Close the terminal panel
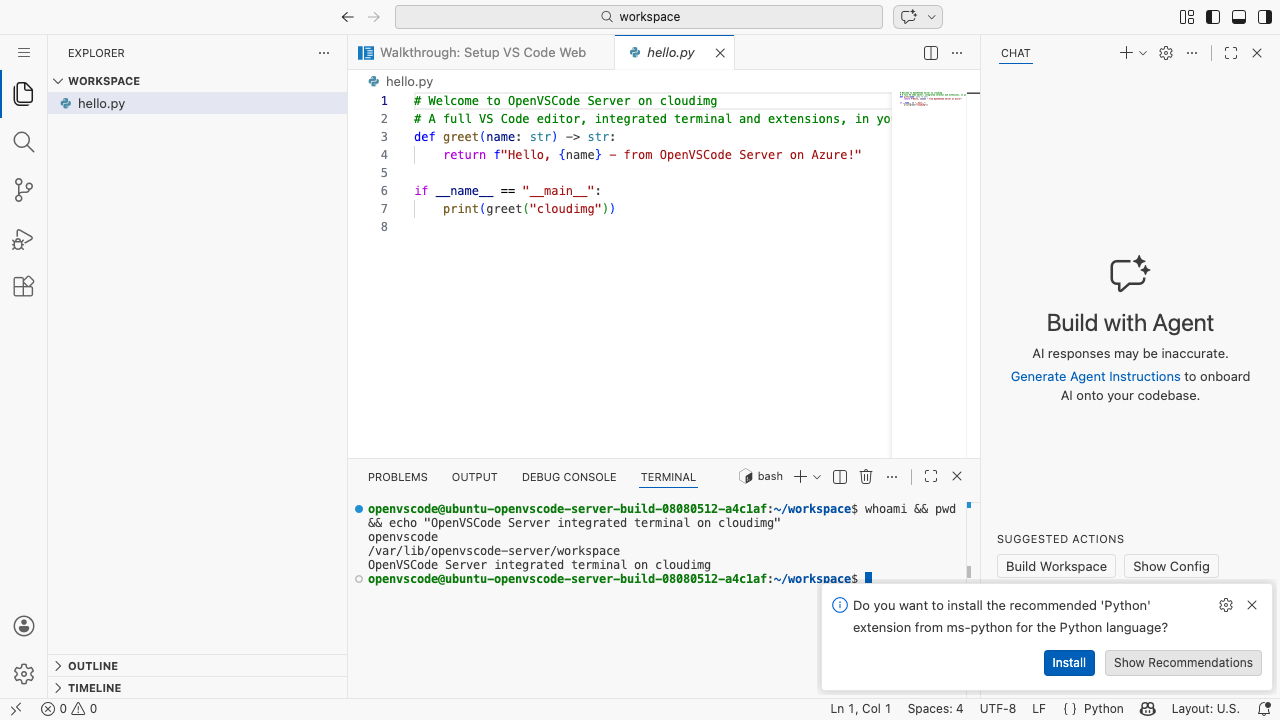Viewport: 1280px width, 720px height. 957,477
